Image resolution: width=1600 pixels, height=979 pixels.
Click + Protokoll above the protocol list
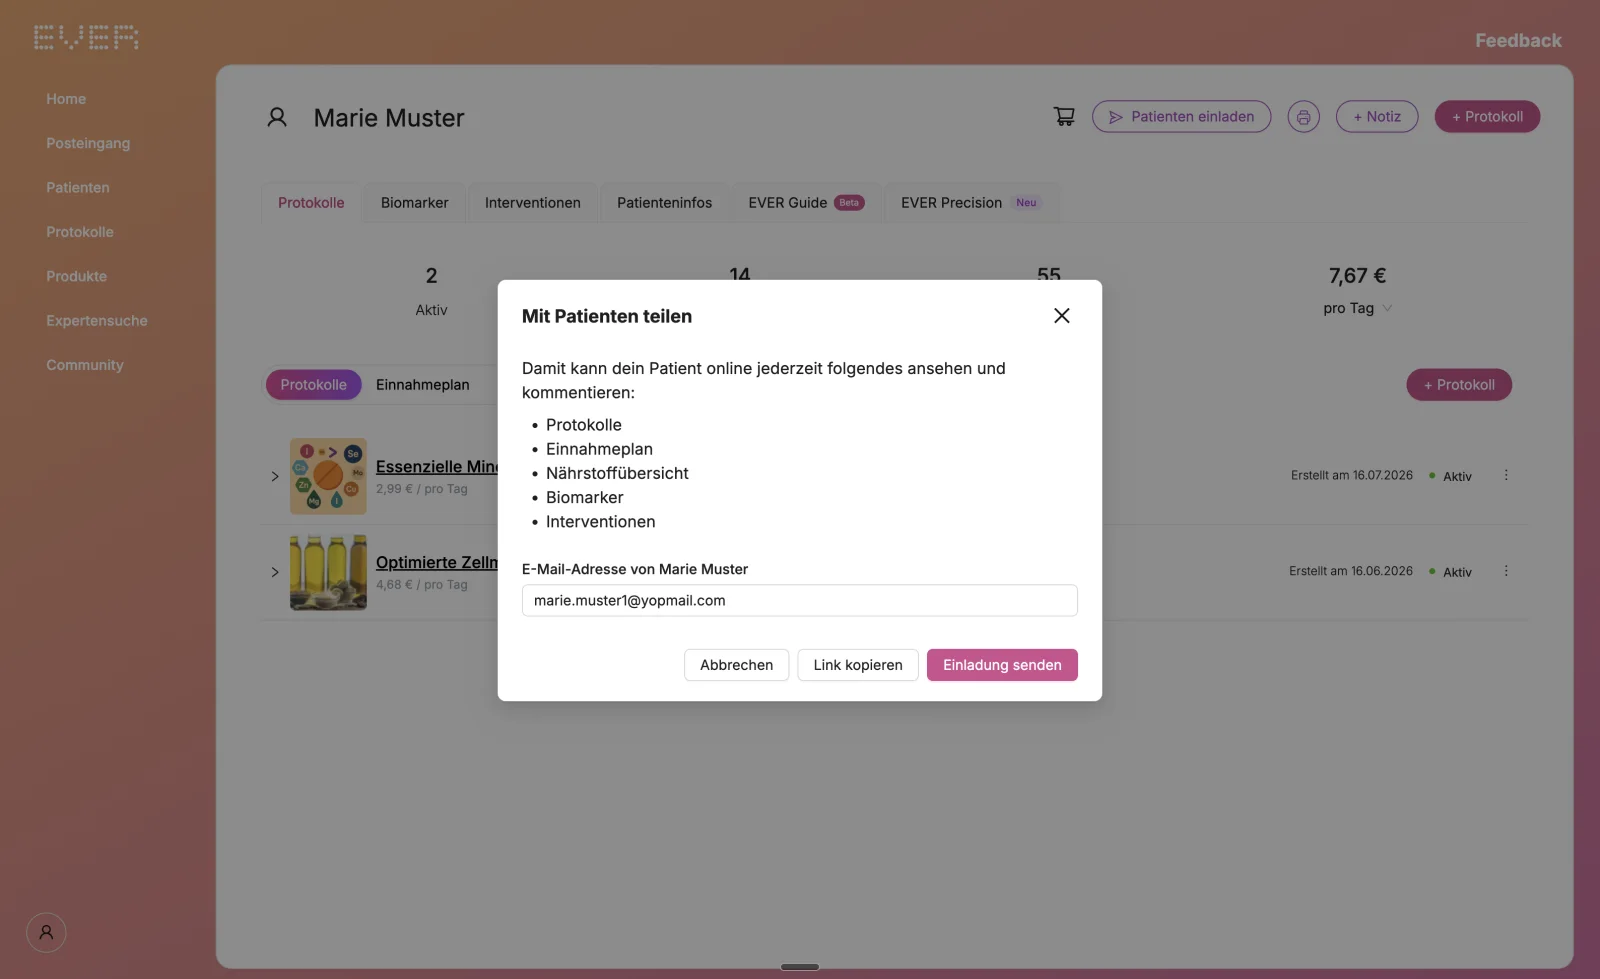(1459, 385)
